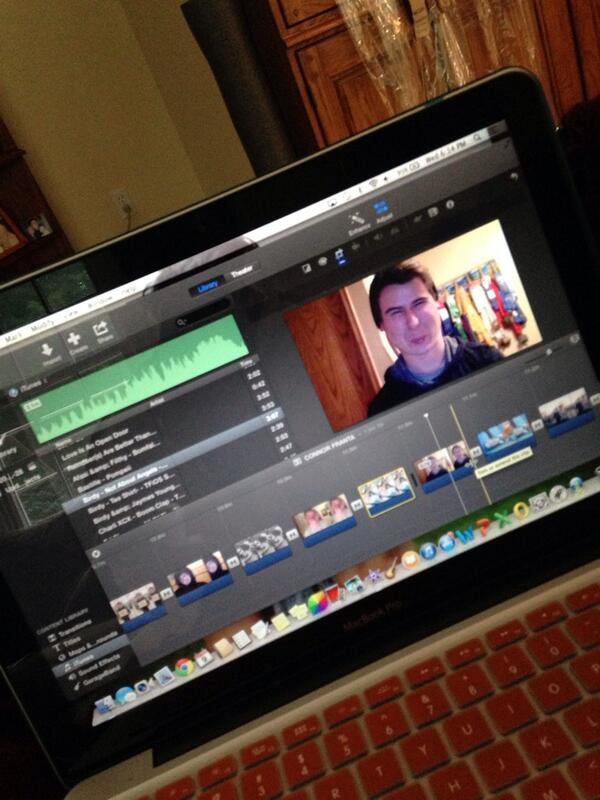Click the revert curved arrow
This screenshot has width=600, height=800.
pos(514,177)
